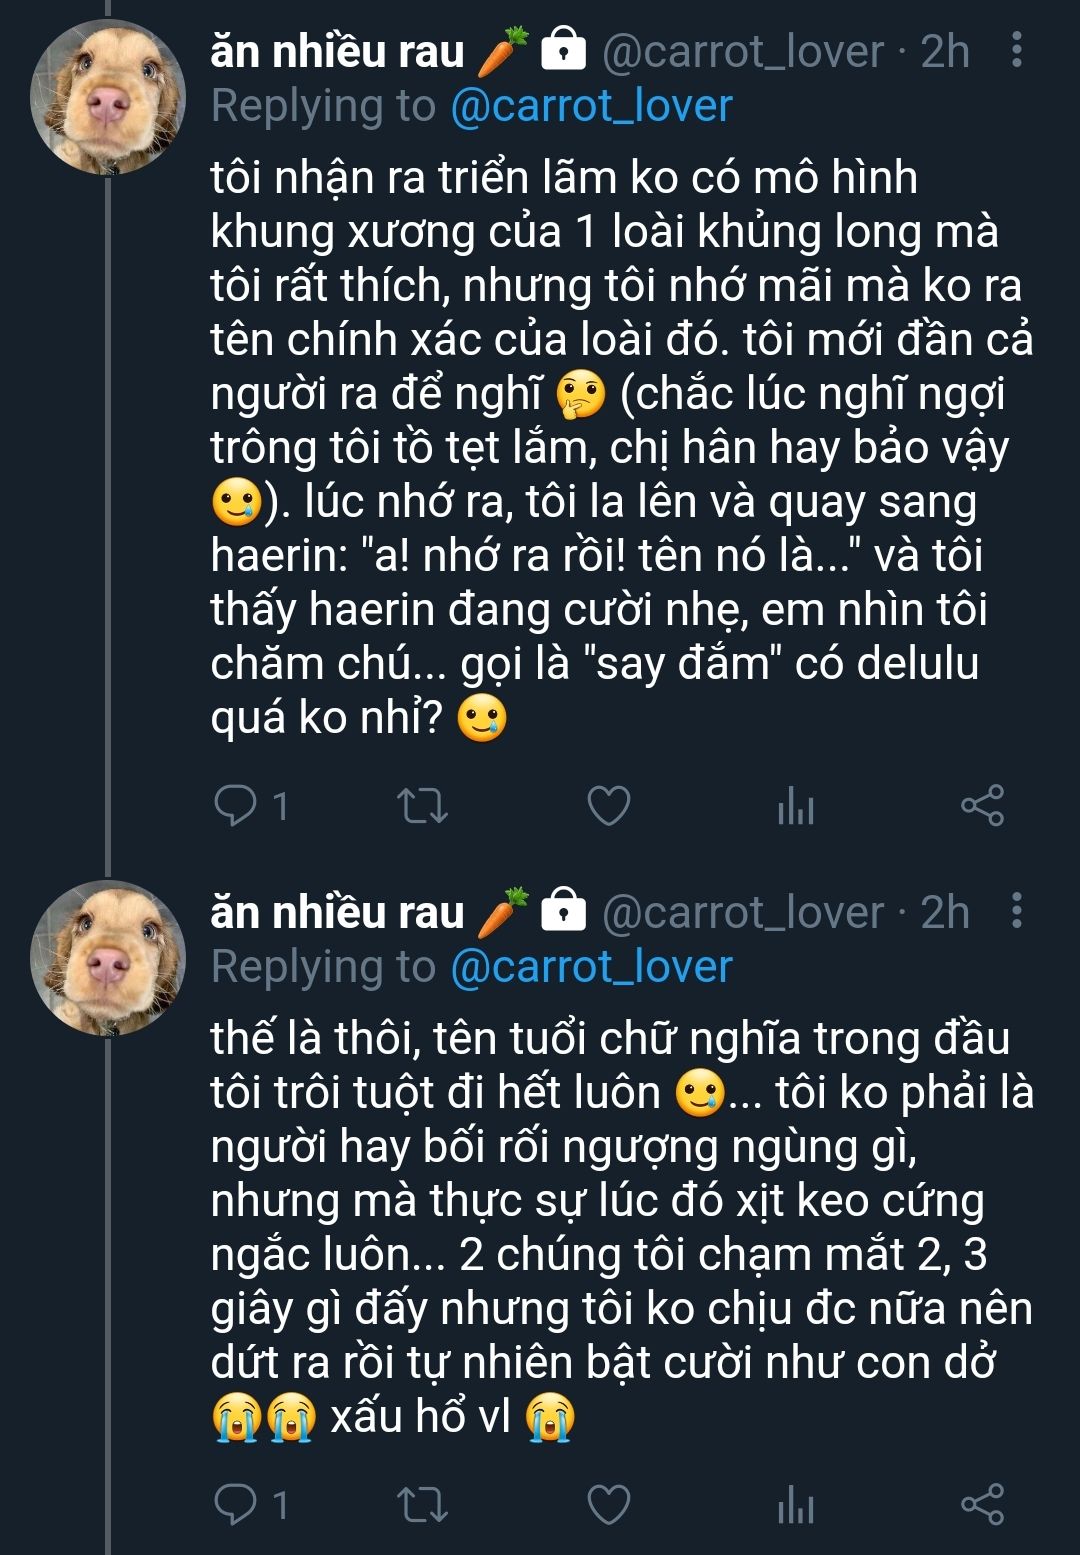1080x1555 pixels.
Task: Open first tweet text starting "tôi nhận ra triển lãm"
Action: (620, 447)
